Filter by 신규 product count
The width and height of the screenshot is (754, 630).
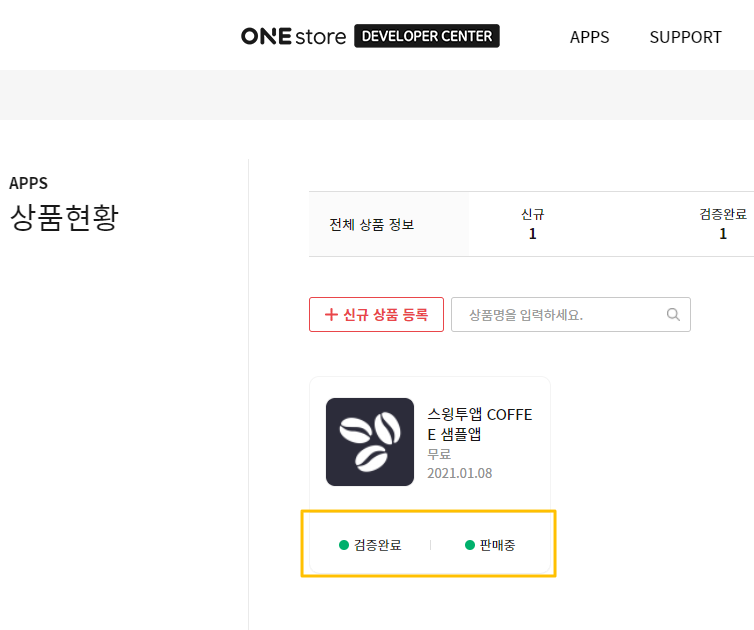tap(532, 224)
